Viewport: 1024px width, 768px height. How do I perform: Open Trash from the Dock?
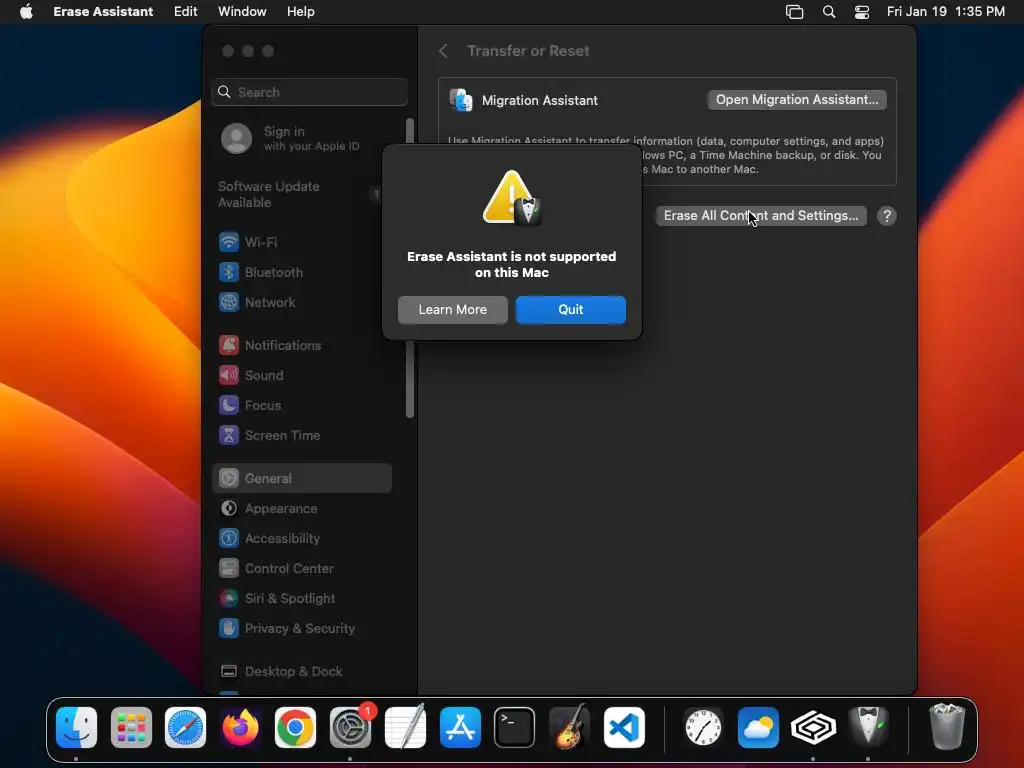pyautogui.click(x=947, y=726)
